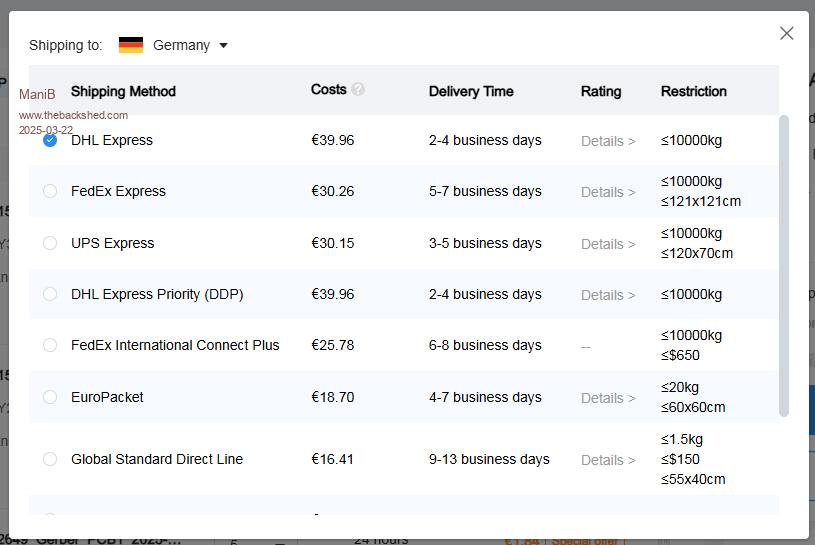The image size is (815, 545).
Task: Expand rating Details for EuroPacket
Action: 608,398
